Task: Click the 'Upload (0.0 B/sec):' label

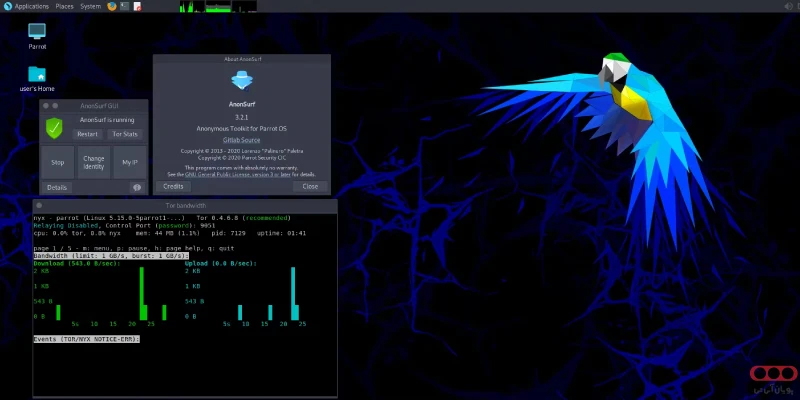Action: (221, 263)
